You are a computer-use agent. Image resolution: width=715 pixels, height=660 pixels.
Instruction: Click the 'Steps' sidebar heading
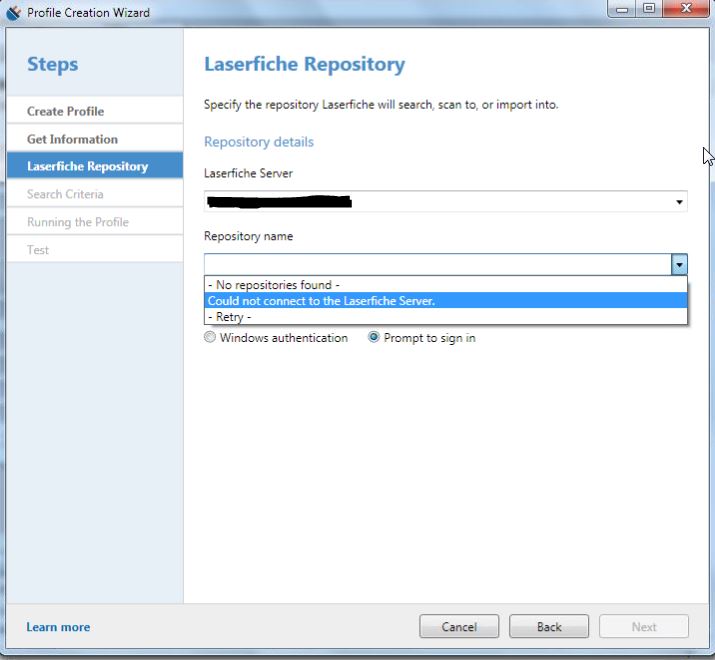coord(52,64)
